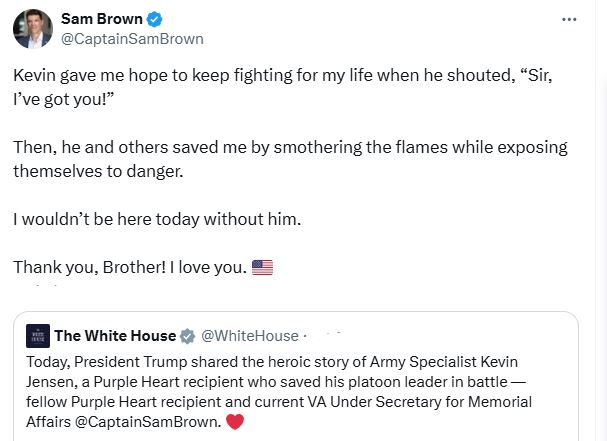Click "themselves to danger." in the tweet body
Viewport: 607px width, 441px height.
pyautogui.click(x=96, y=171)
